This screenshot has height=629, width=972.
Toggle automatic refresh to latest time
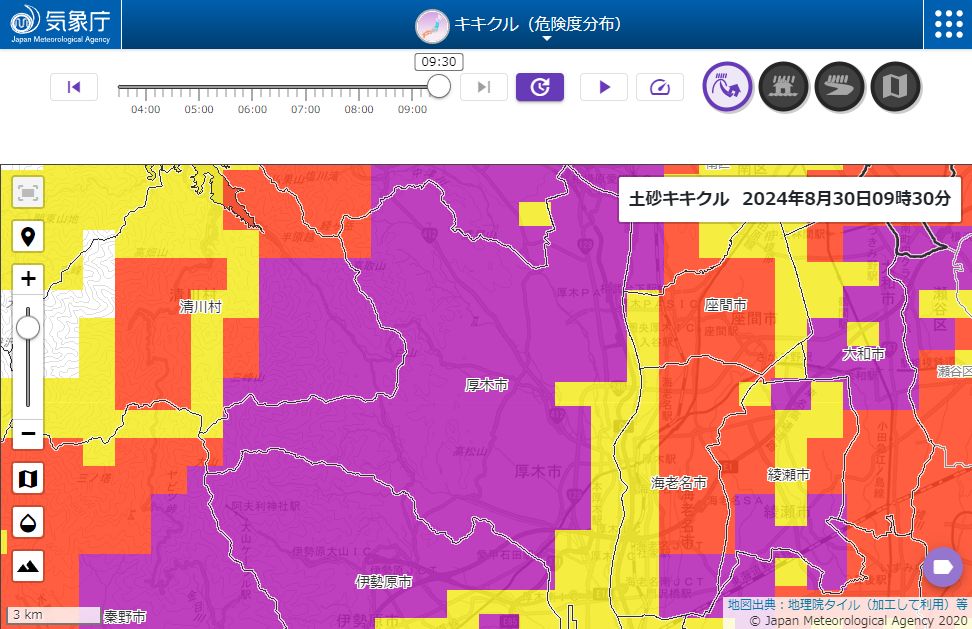point(540,87)
